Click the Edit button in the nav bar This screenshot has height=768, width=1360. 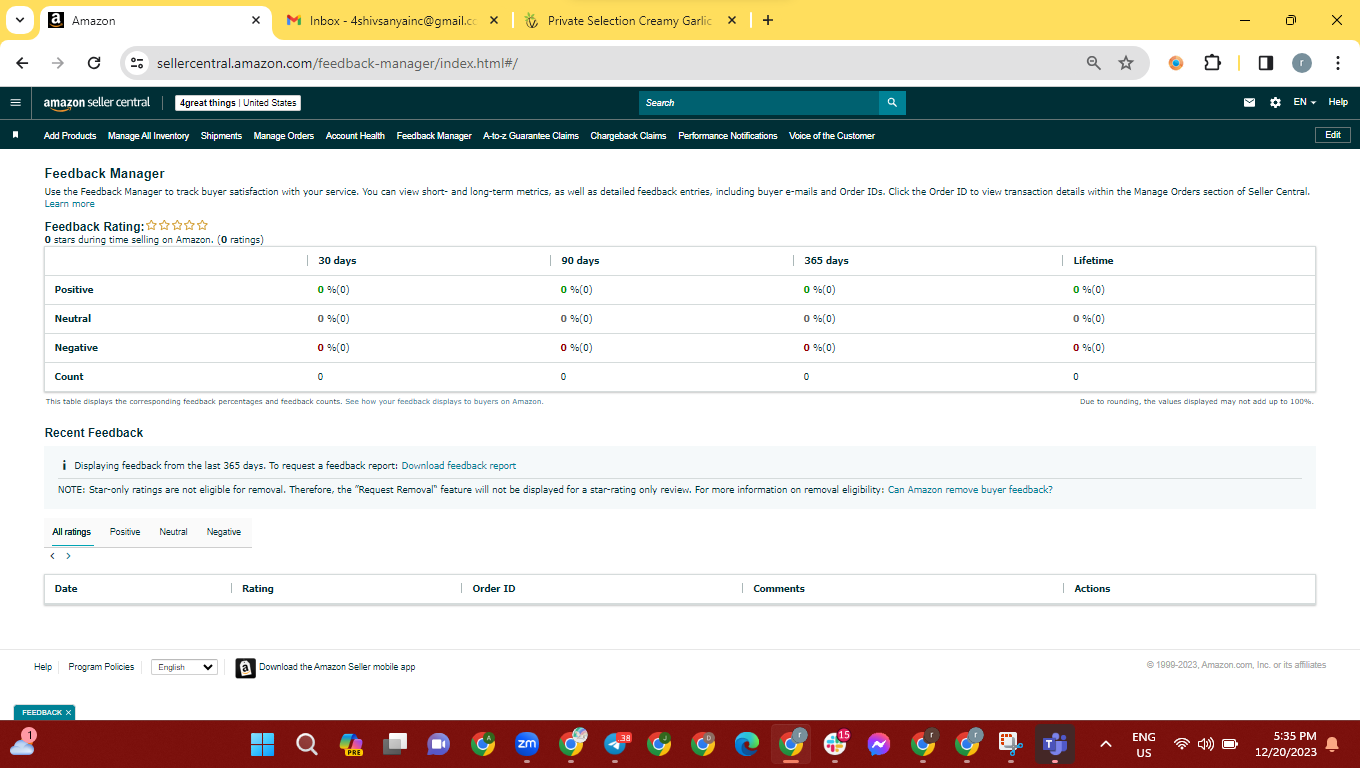tap(1332, 135)
